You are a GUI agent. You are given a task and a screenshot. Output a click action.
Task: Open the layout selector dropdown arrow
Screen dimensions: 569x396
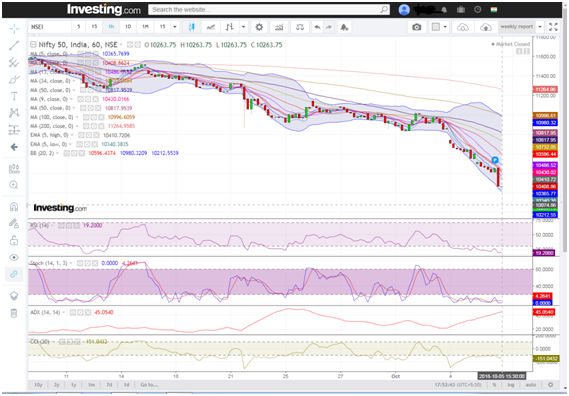tap(445, 27)
